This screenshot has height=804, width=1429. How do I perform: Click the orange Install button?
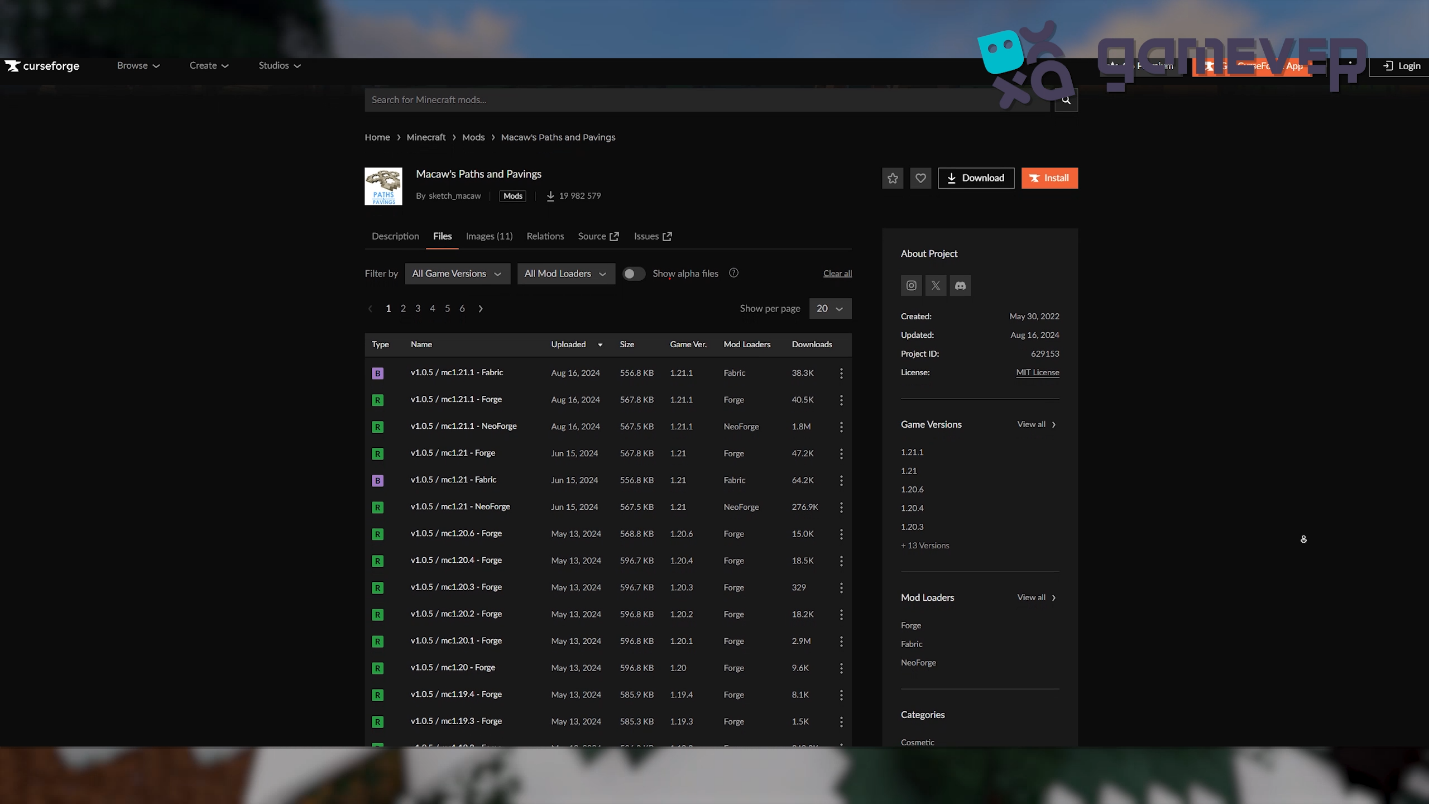point(1049,177)
